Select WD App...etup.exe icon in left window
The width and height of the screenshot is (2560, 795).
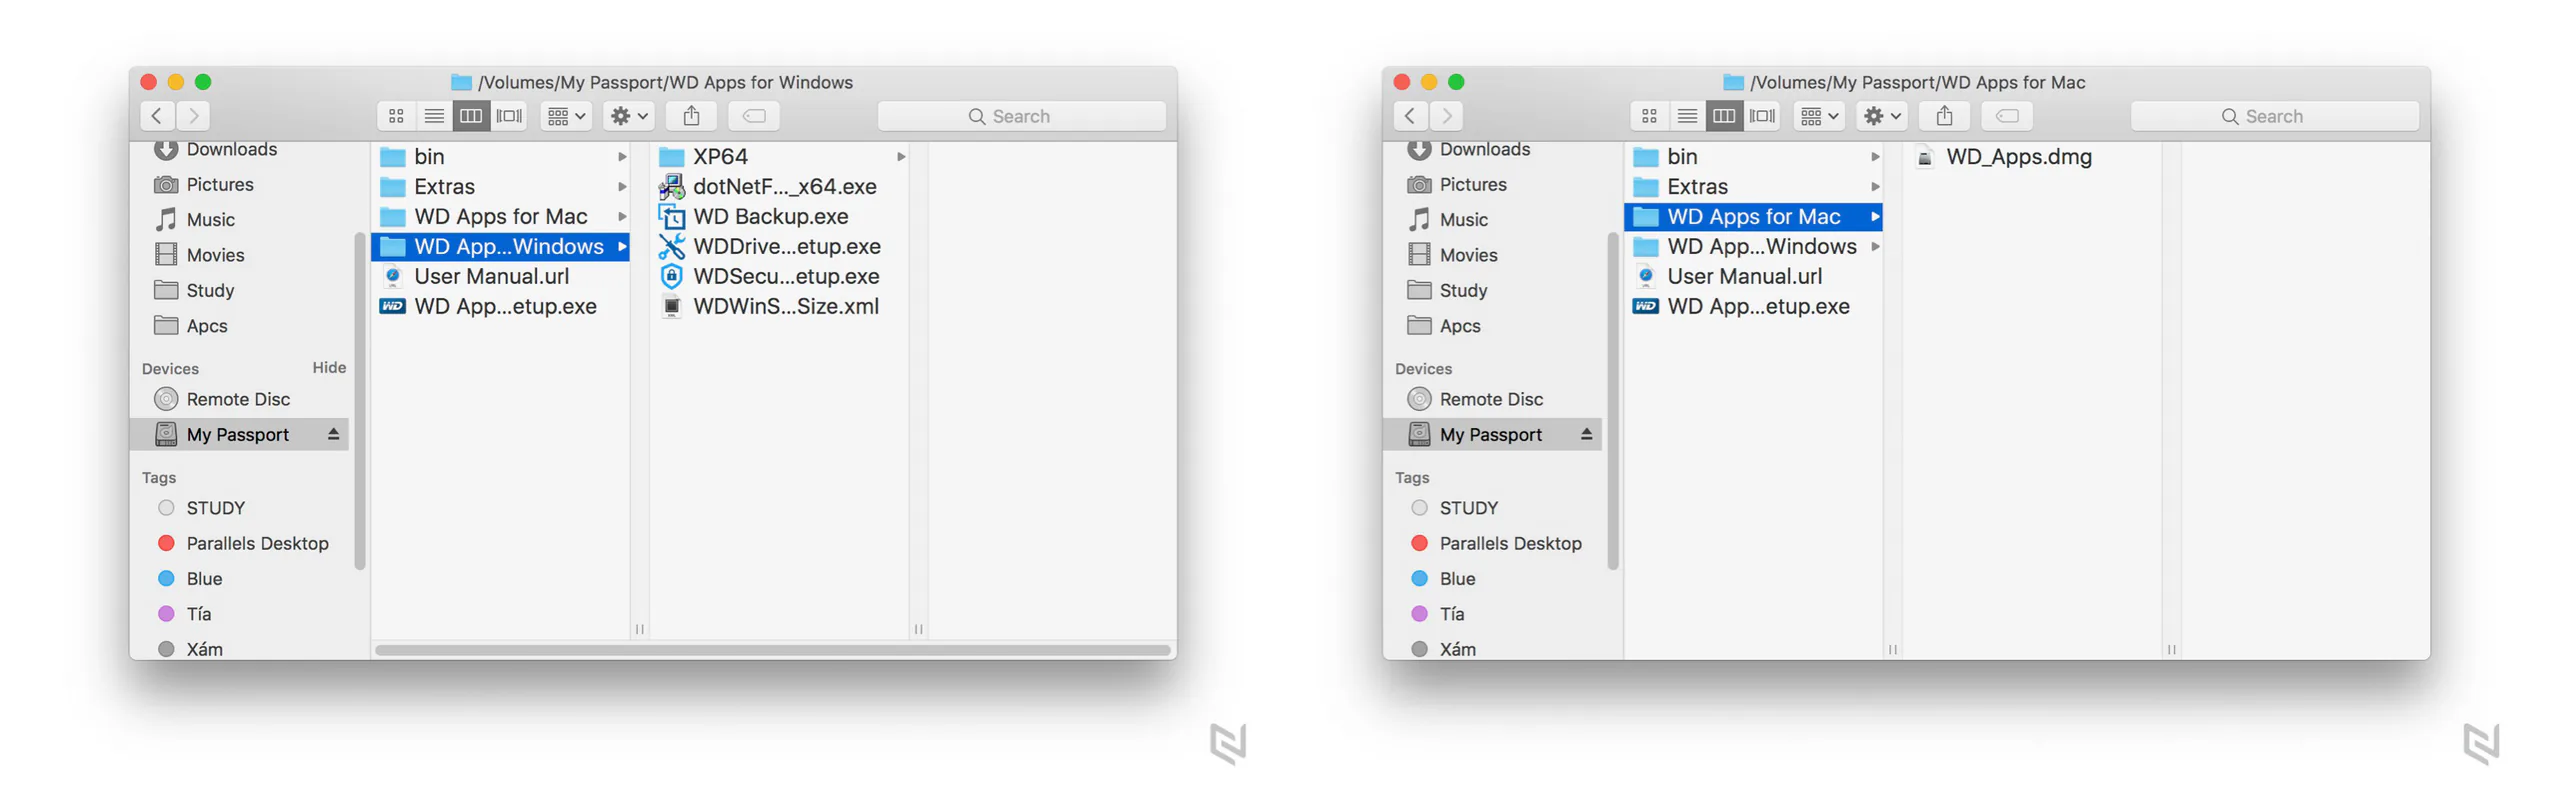391,305
